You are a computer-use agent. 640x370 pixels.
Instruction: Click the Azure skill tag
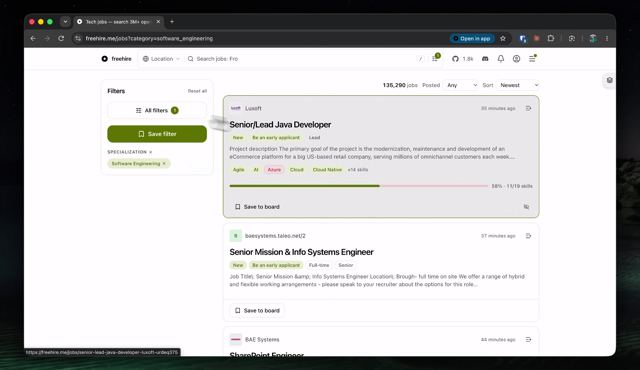[274, 170]
